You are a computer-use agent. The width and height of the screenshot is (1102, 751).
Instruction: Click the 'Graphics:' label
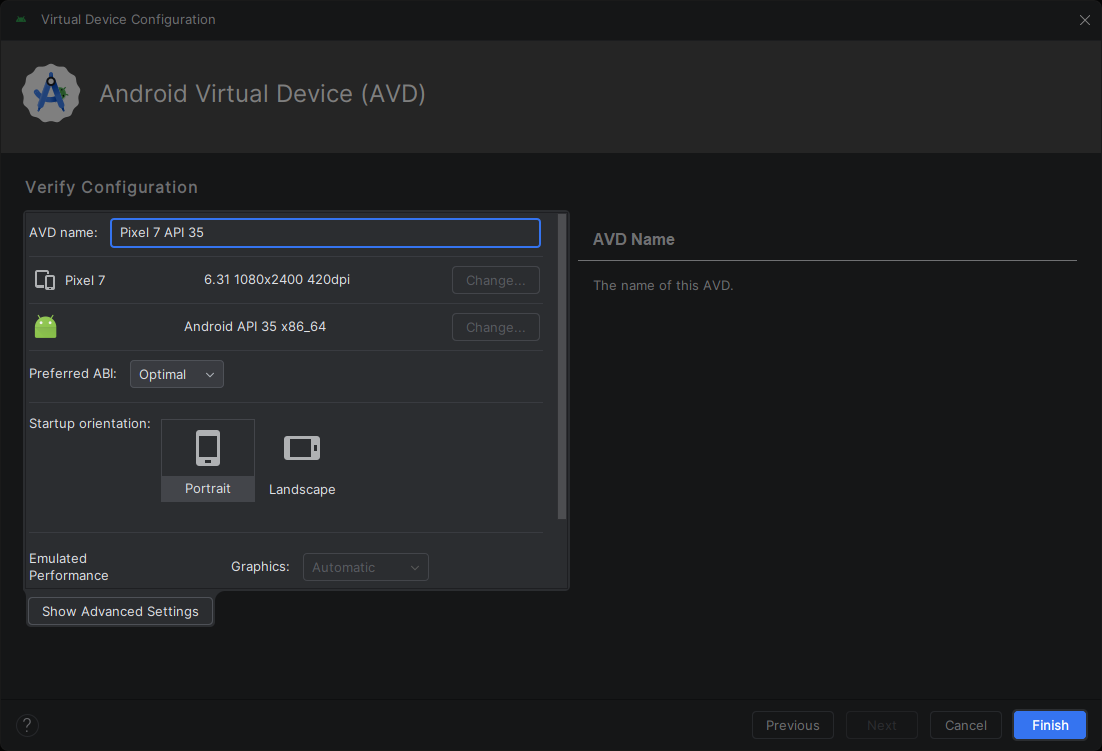click(x=260, y=566)
